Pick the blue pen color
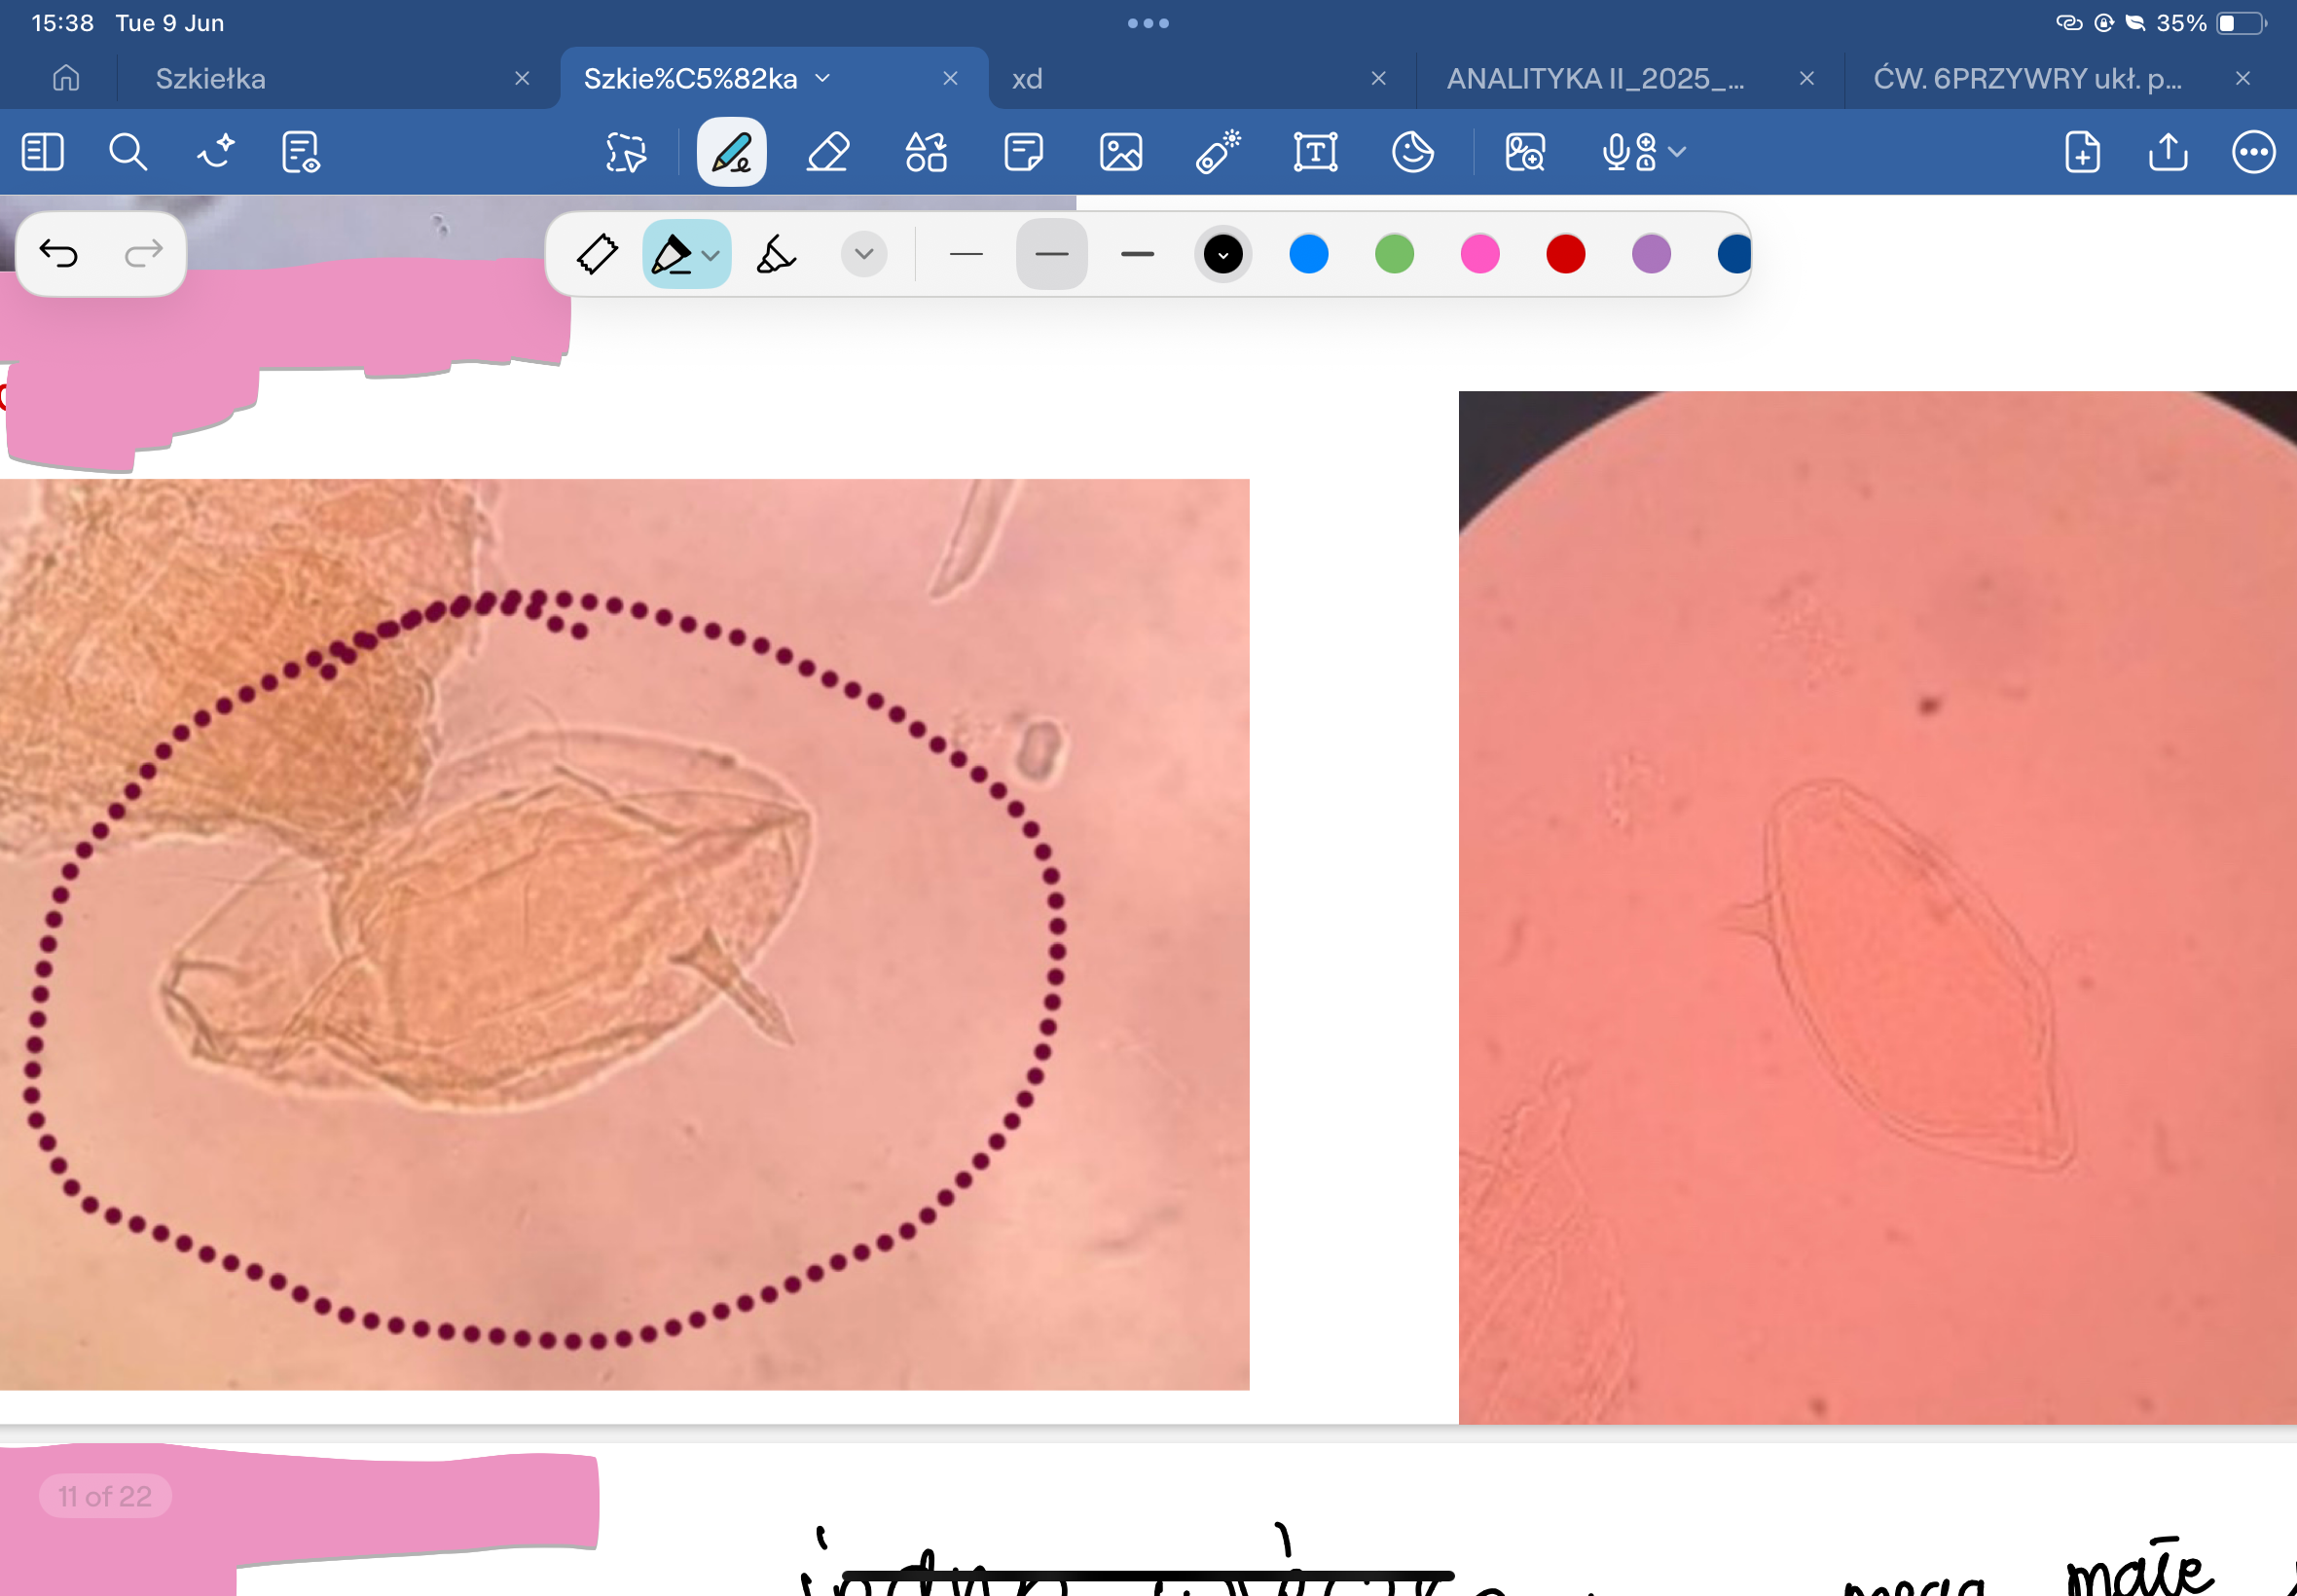The image size is (2297, 1596). (1309, 254)
